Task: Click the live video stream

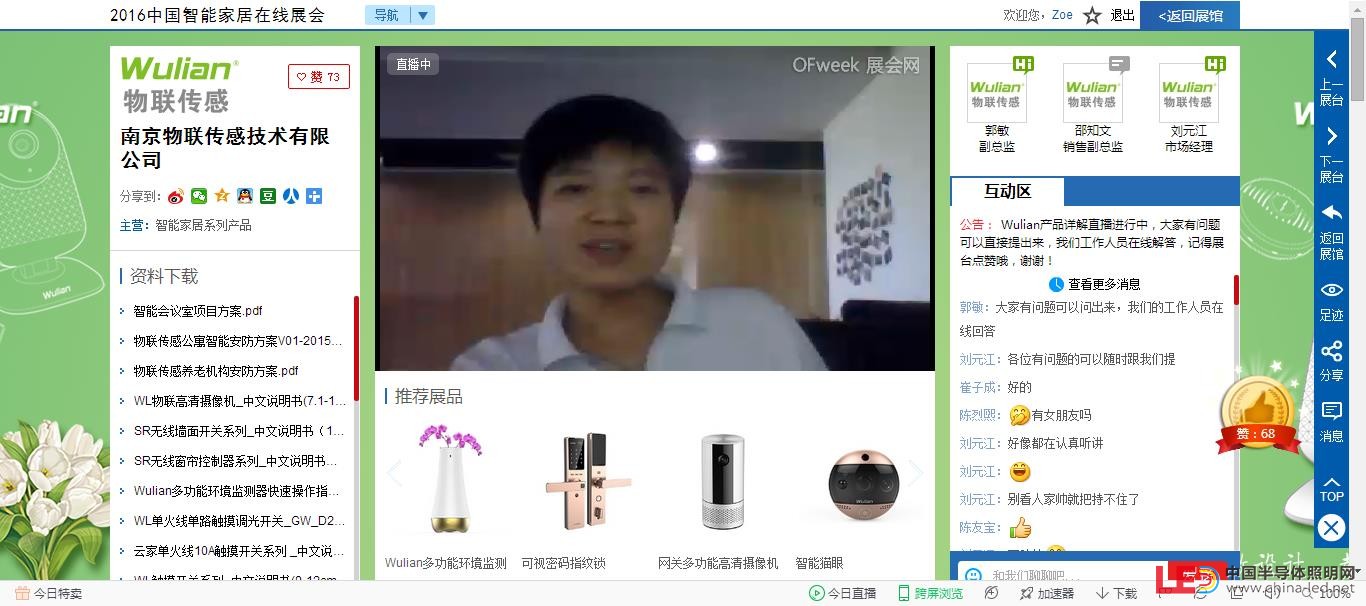Action: tap(655, 208)
